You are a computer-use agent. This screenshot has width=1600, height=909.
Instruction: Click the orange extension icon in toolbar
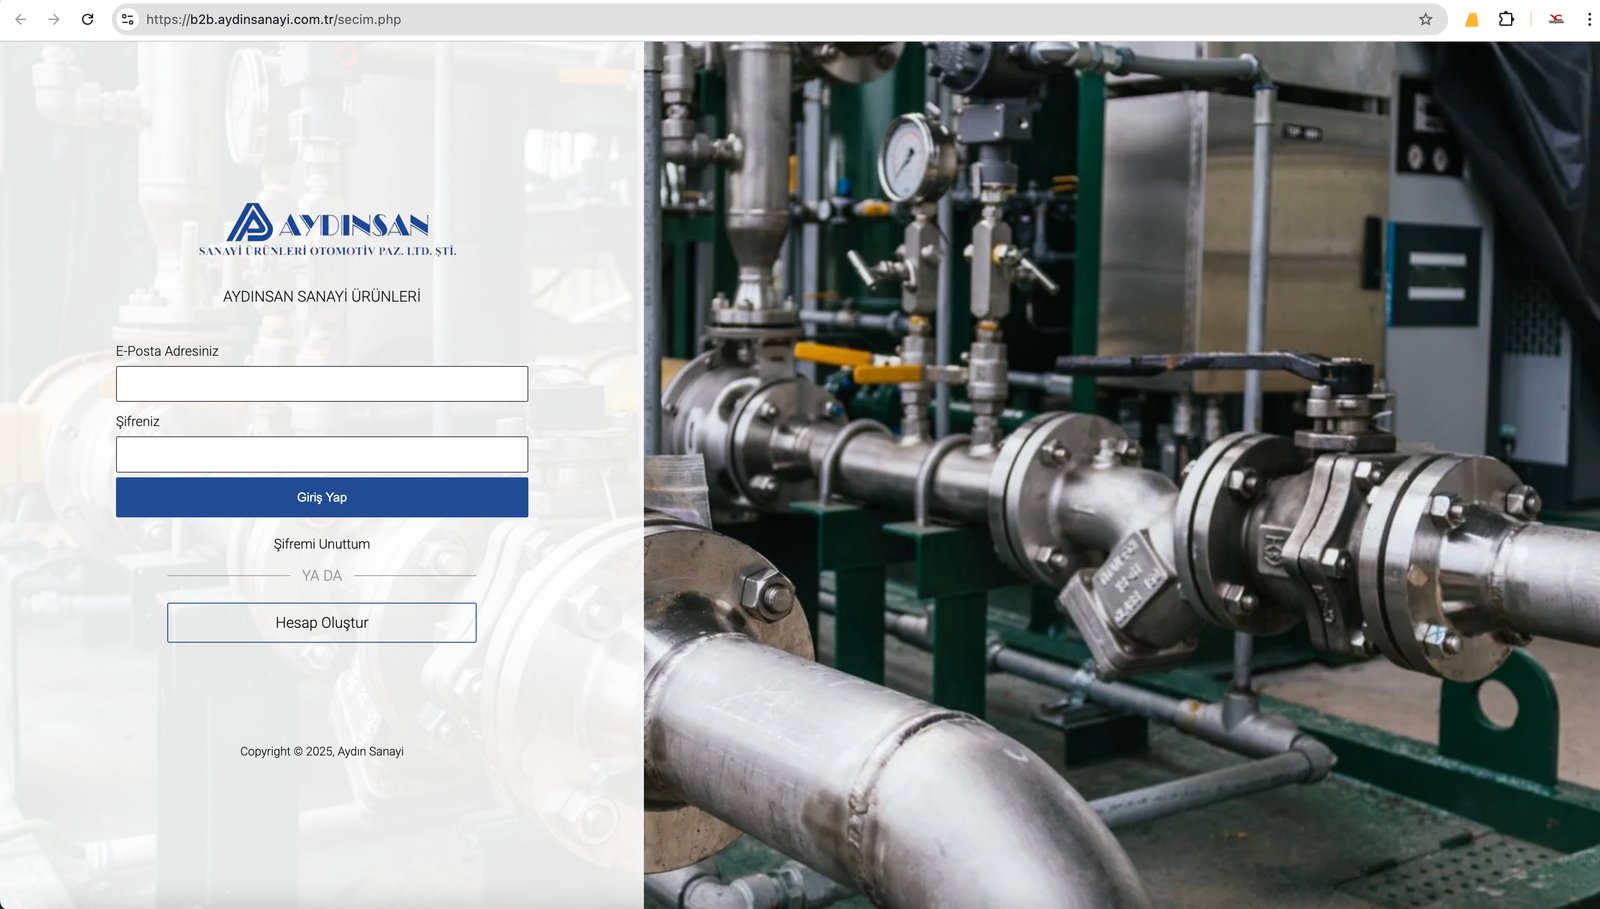pos(1471,19)
